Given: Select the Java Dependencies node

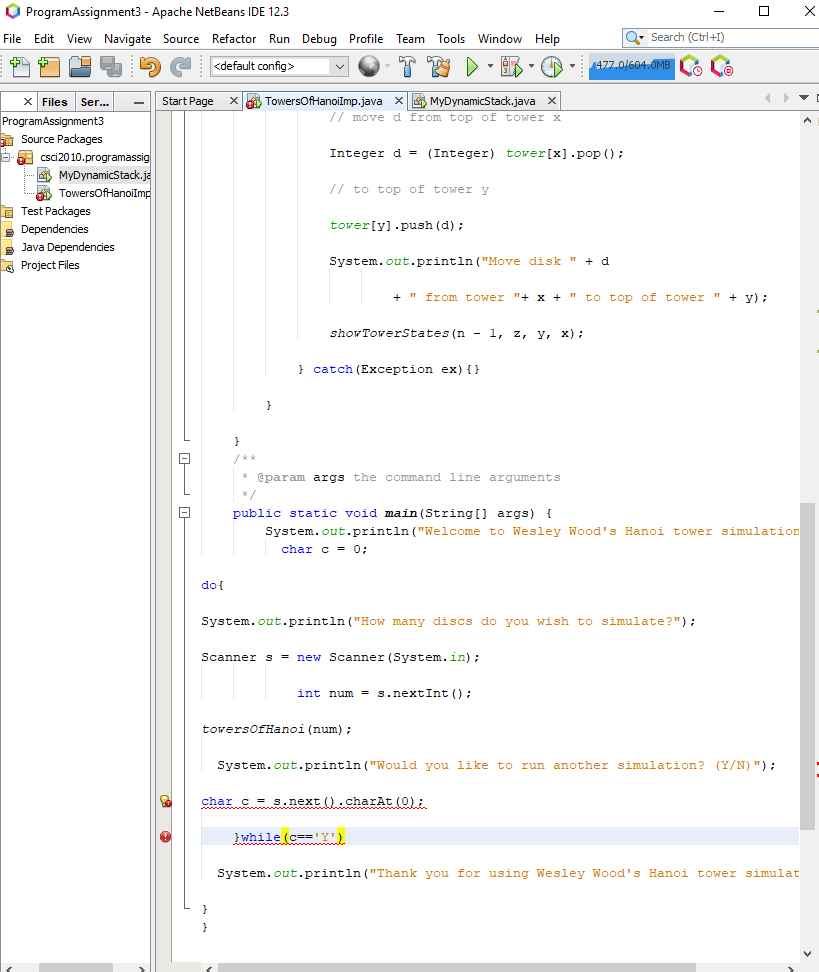Looking at the screenshot, I should (x=68, y=247).
